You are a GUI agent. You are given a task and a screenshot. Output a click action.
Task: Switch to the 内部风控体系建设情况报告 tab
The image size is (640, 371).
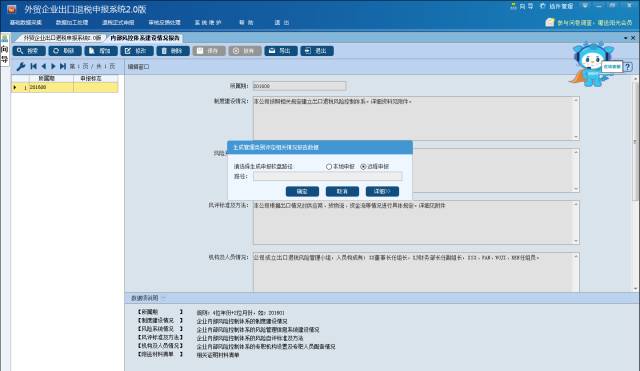144,38
